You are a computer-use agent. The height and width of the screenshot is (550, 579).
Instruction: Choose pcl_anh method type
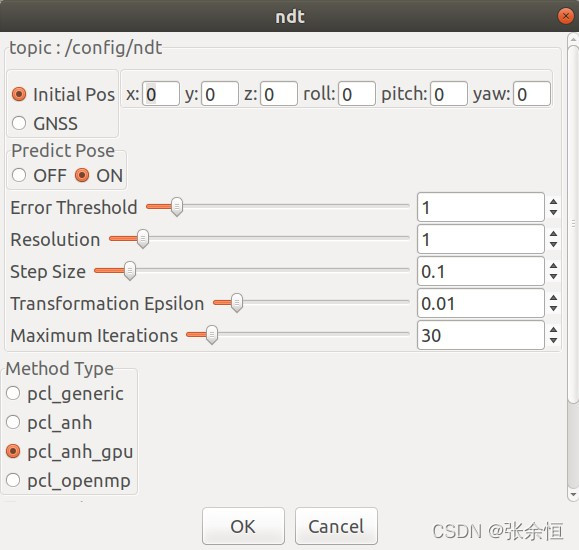pyautogui.click(x=13, y=422)
